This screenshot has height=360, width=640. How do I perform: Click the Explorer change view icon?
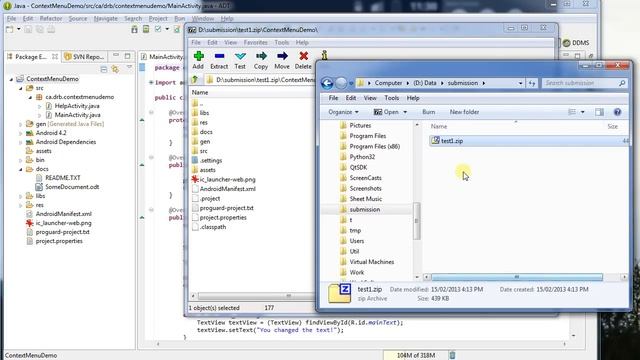572,112
